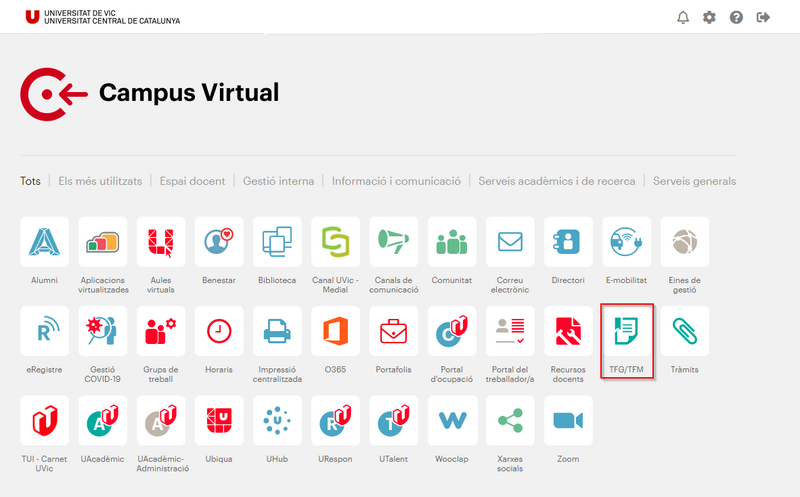Screen dimensions: 800x497
Task: Switch to Gestió interna tab
Action: click(x=279, y=181)
